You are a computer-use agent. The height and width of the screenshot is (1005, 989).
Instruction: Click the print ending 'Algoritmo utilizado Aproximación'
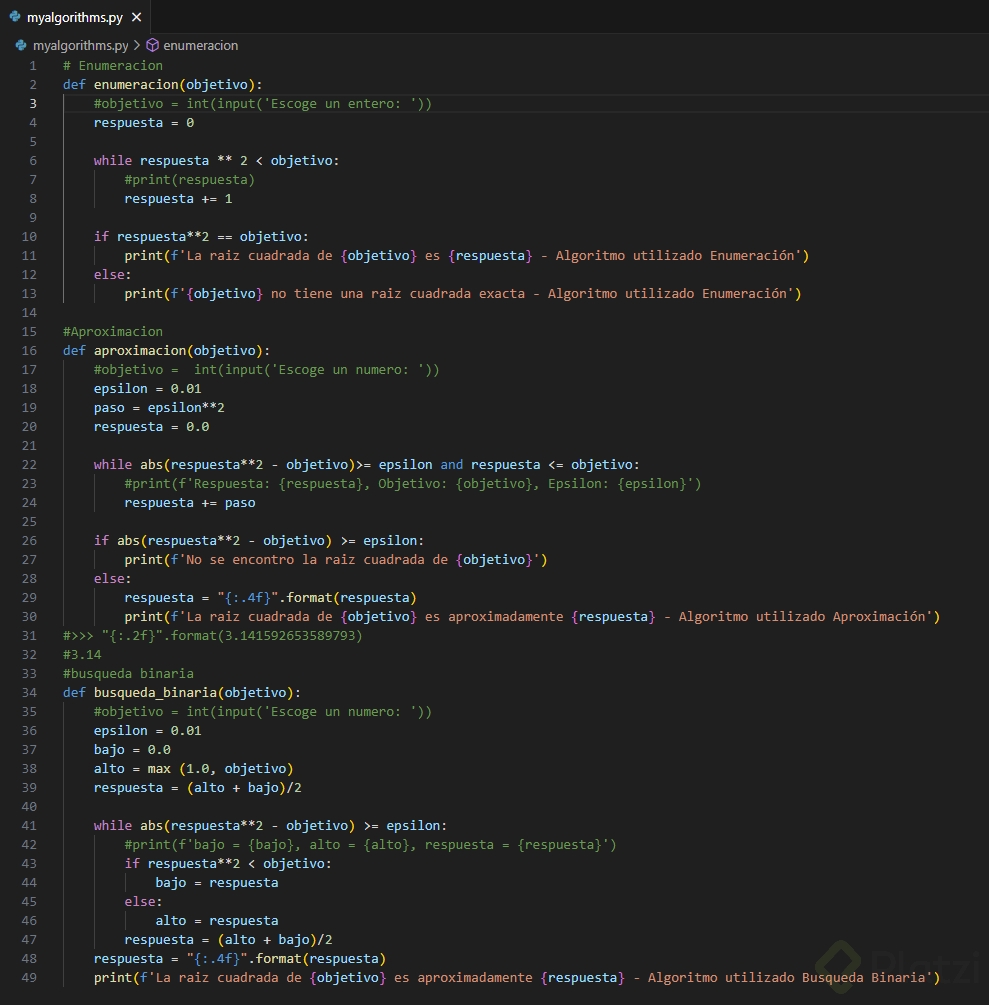pos(532,617)
